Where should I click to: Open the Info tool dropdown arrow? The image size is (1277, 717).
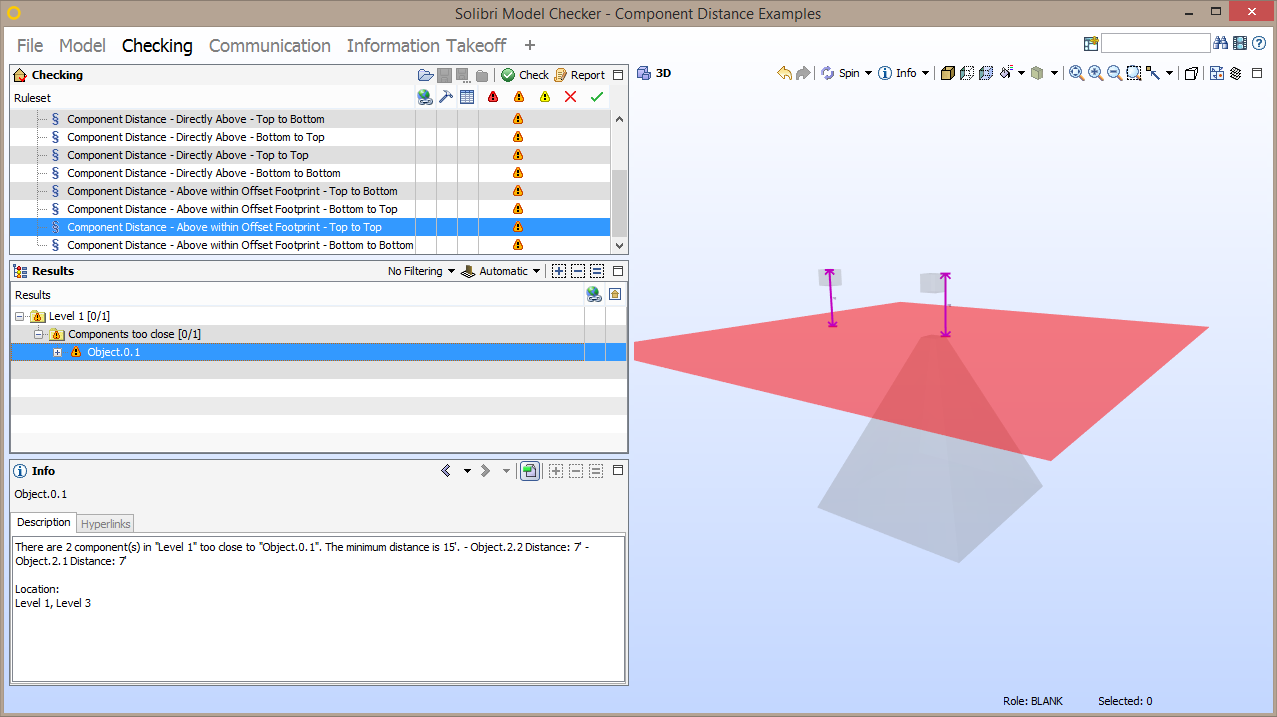tap(925, 73)
